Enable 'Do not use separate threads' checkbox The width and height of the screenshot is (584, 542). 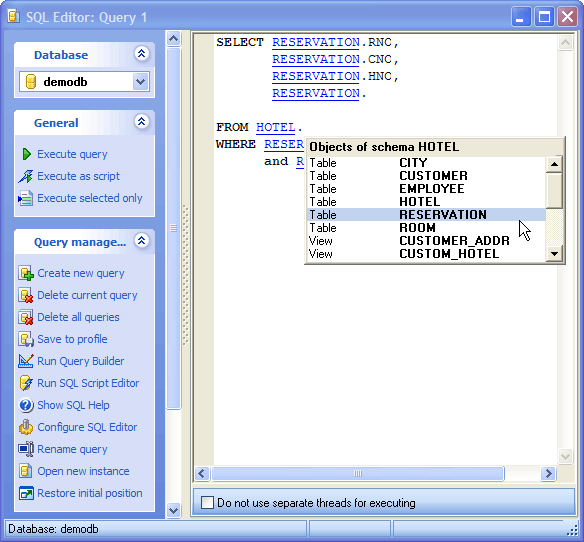[x=207, y=503]
